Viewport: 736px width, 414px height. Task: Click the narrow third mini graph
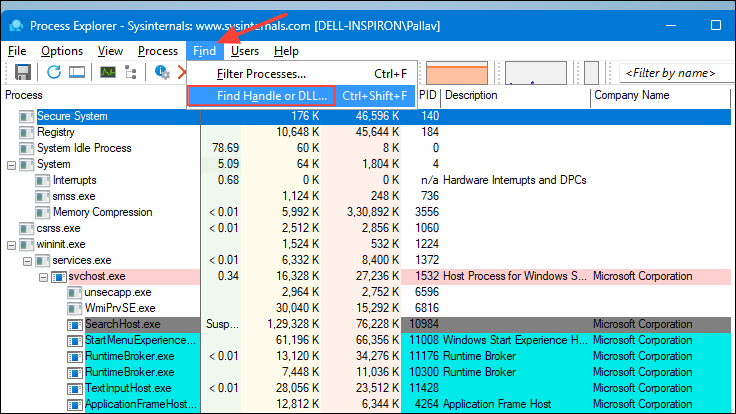point(591,73)
